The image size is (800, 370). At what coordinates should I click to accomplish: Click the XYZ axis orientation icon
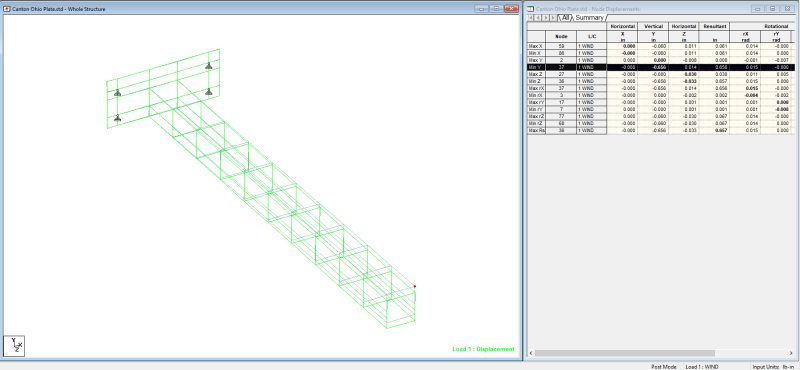tap(14, 346)
